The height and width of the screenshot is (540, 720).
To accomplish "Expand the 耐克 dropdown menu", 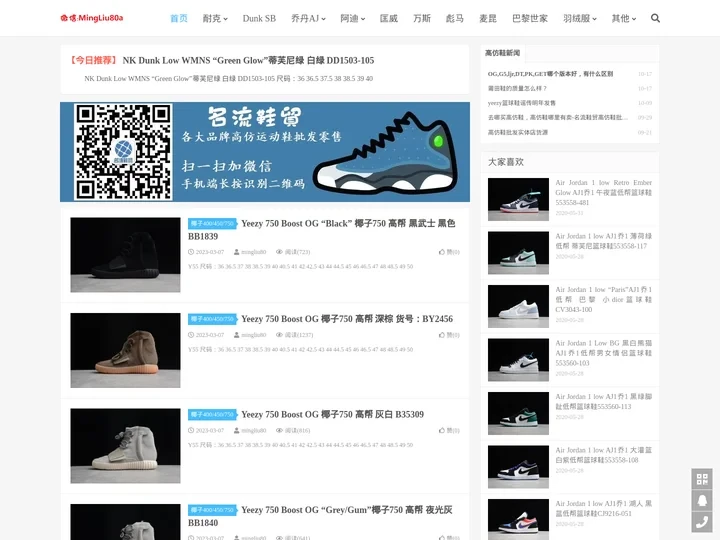I will click(215, 18).
